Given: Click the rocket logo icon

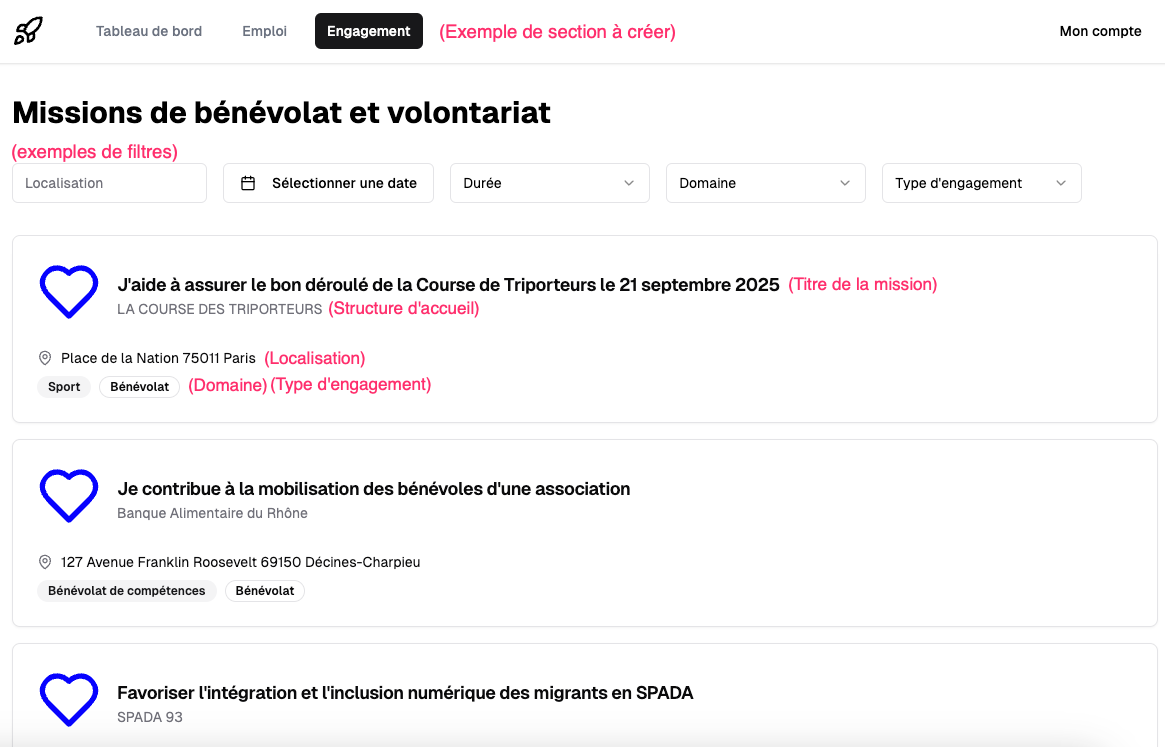Looking at the screenshot, I should (28, 31).
